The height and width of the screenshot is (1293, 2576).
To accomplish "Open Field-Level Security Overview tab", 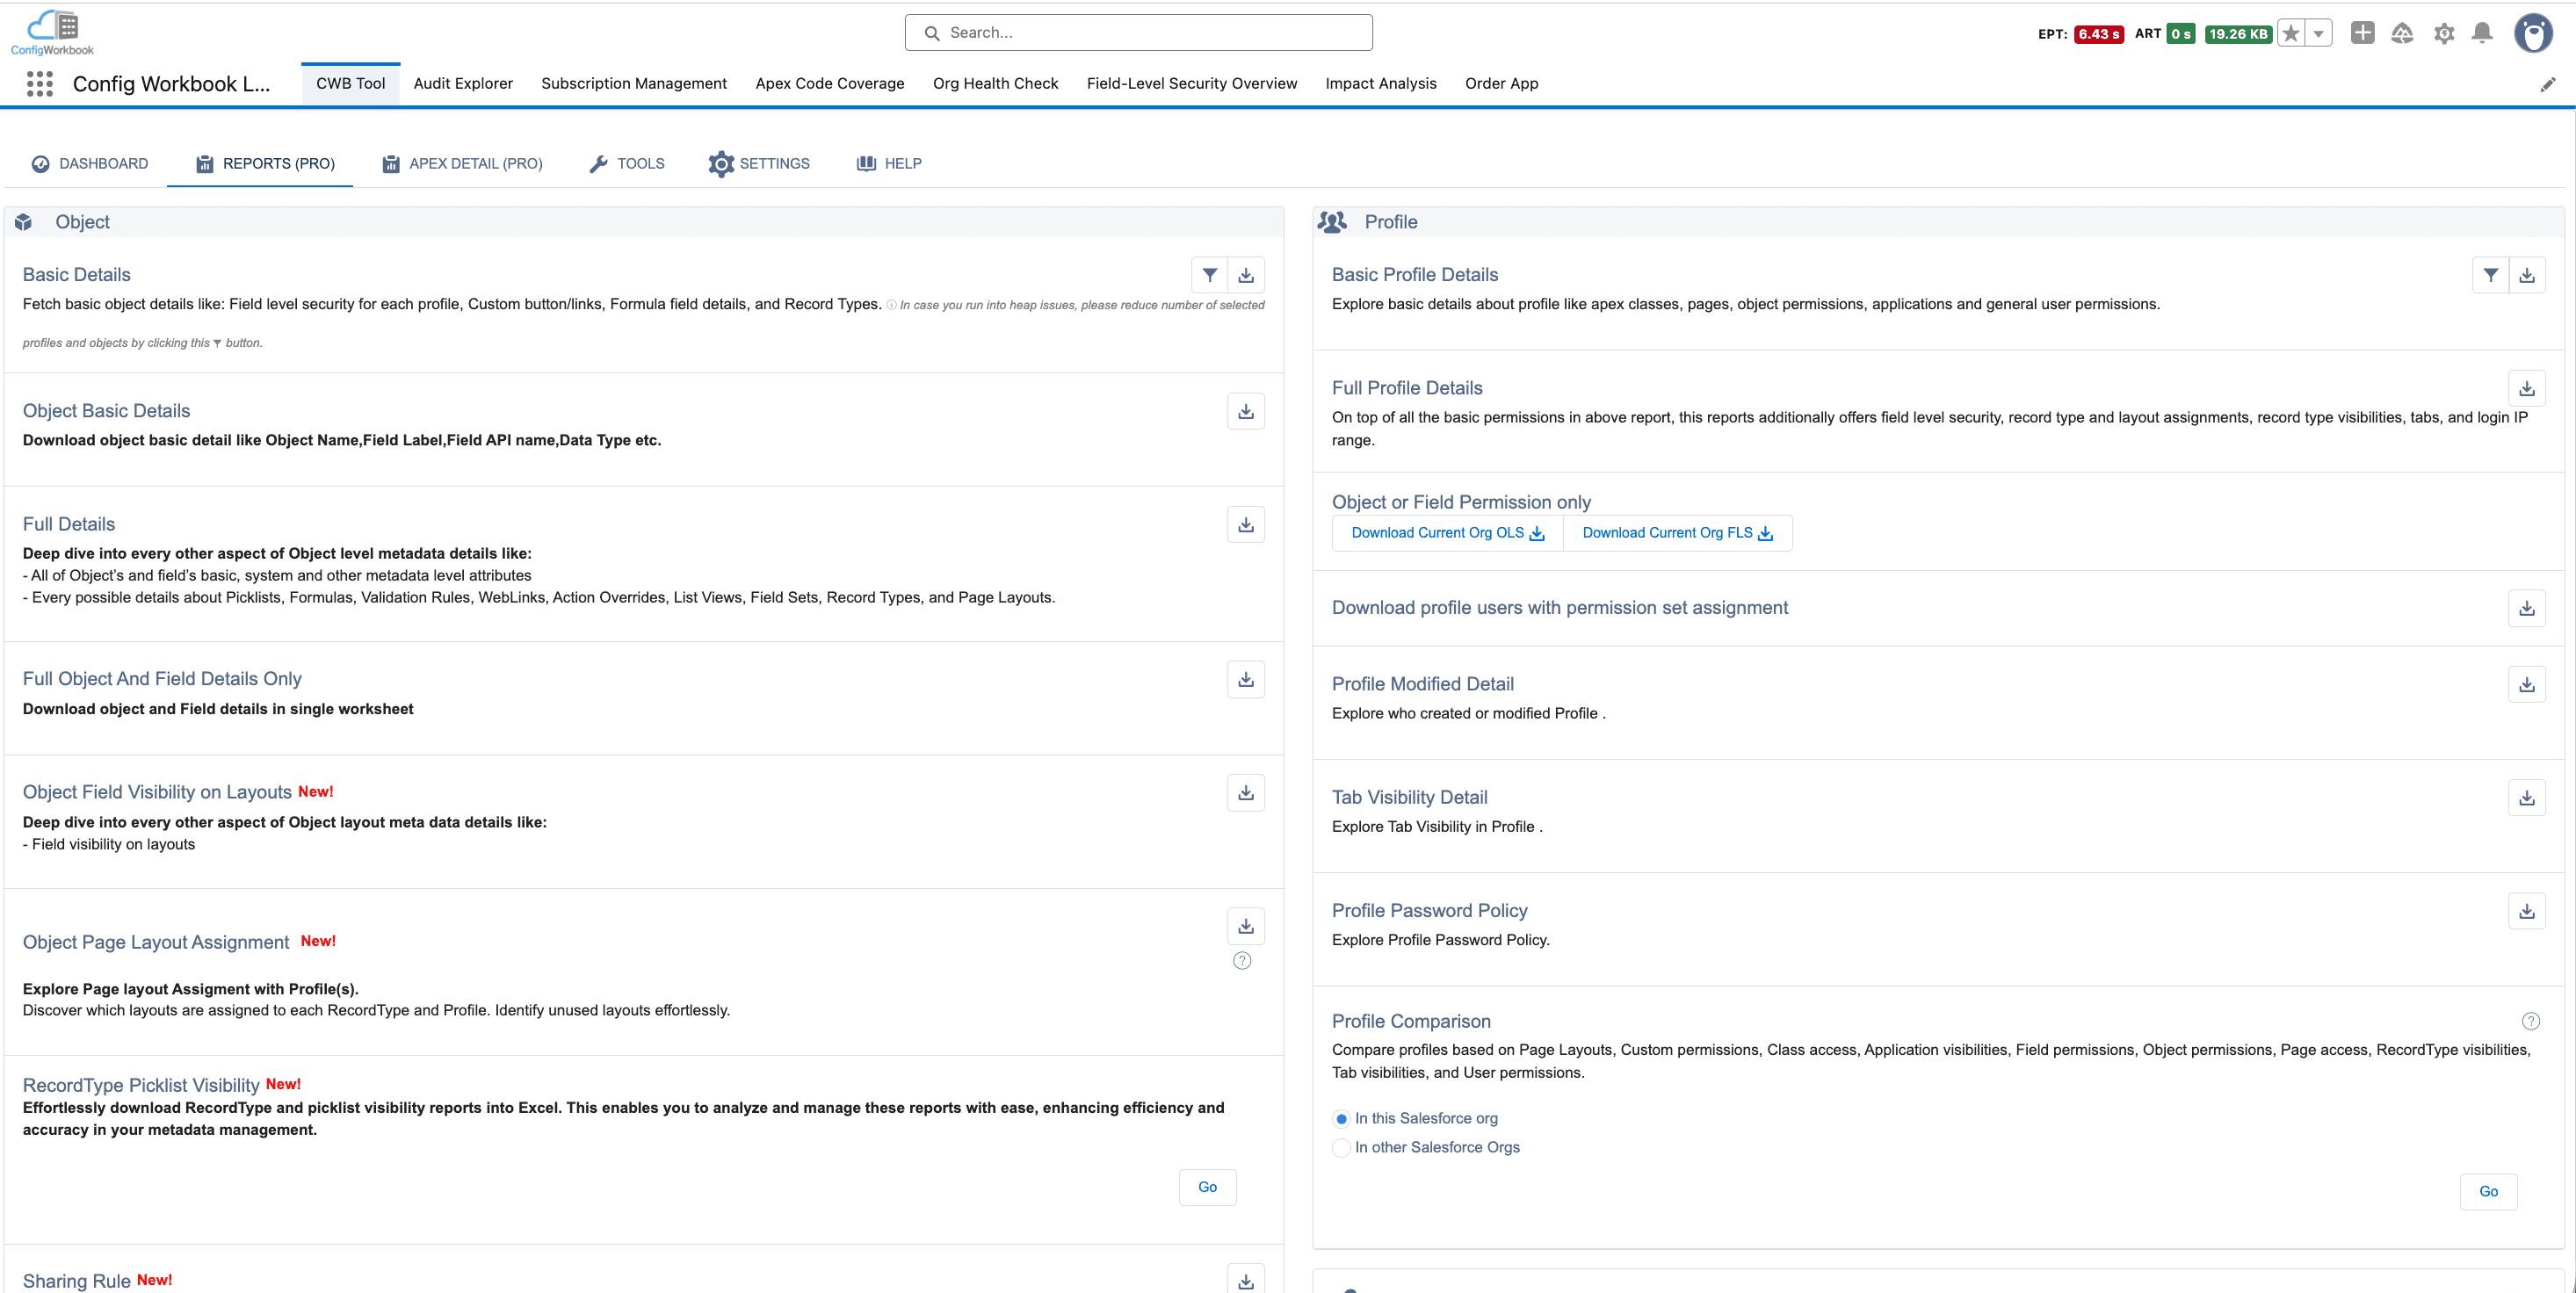I will coord(1192,84).
